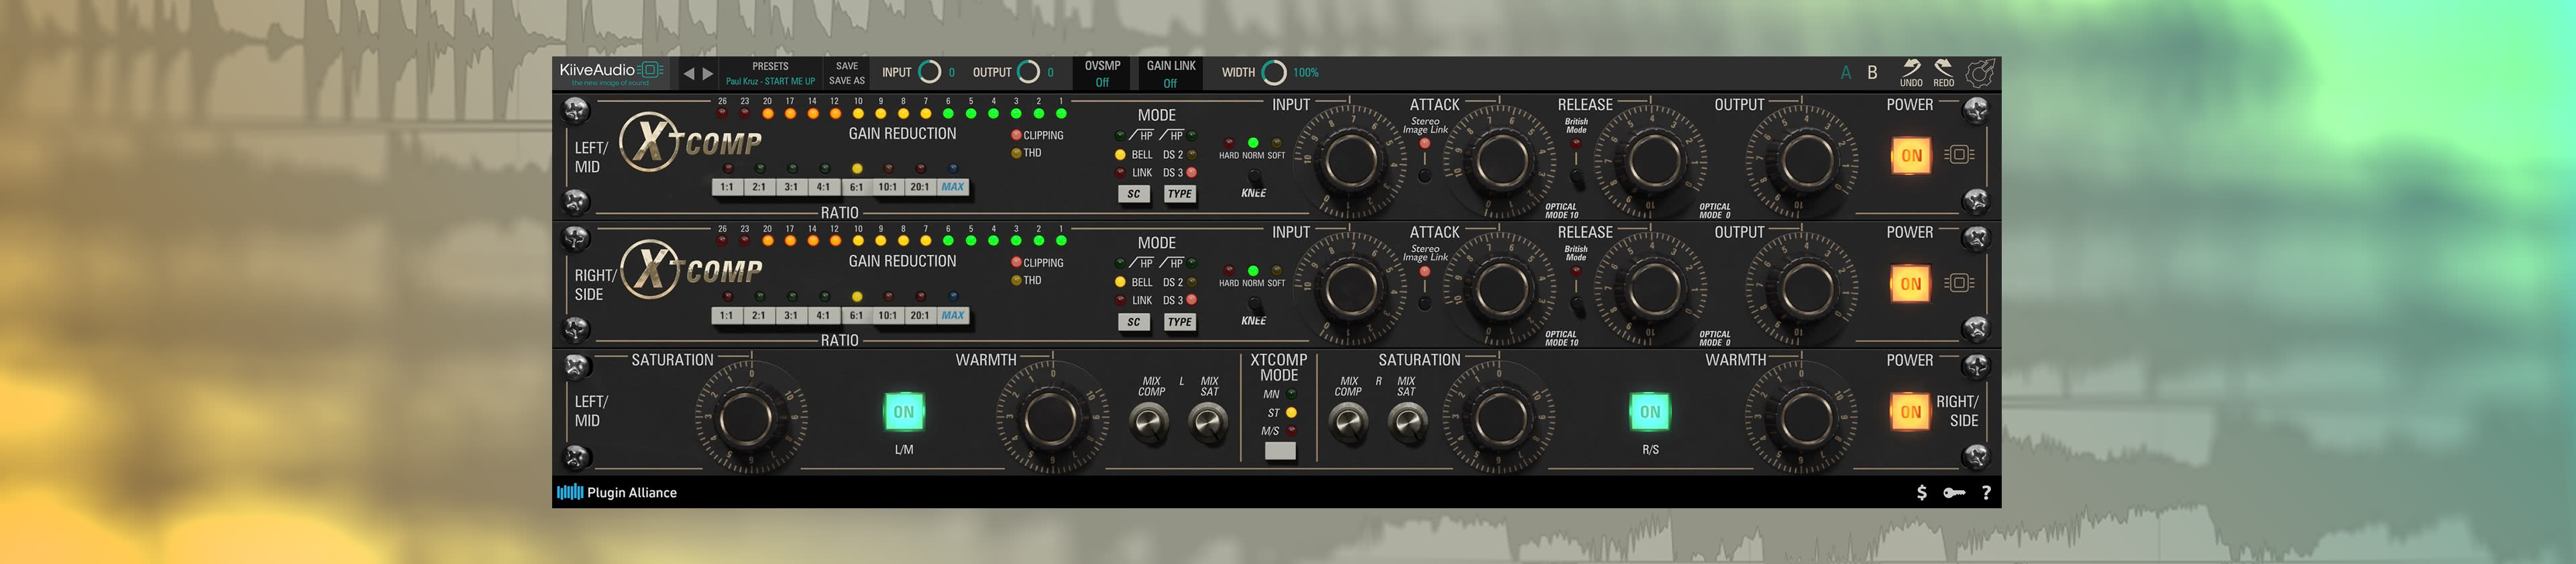Click the L MIX COMP small knob
This screenshot has width=2576, height=564.
[1149, 423]
